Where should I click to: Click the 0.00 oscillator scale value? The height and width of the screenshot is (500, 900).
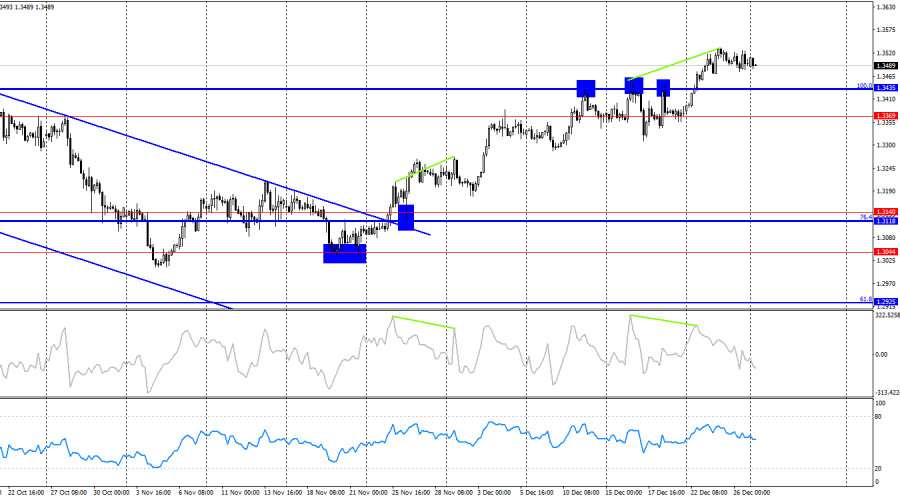tap(881, 355)
